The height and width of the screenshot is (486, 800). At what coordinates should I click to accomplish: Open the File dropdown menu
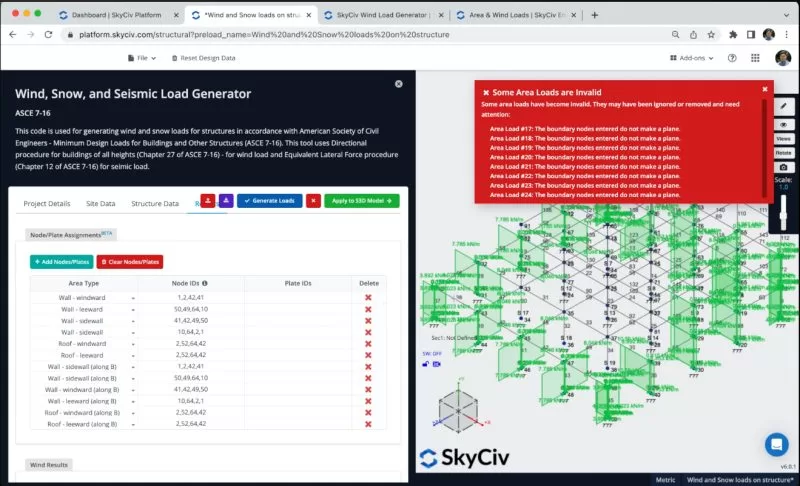(x=142, y=58)
